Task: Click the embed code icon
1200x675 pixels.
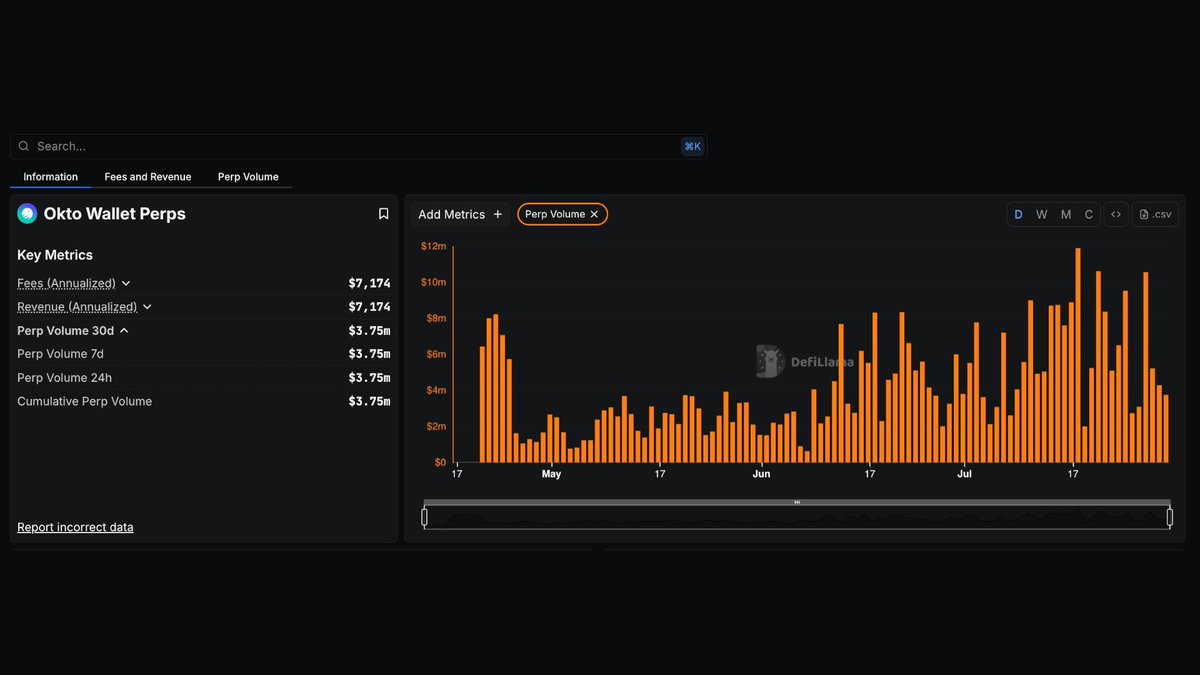Action: (x=1116, y=214)
